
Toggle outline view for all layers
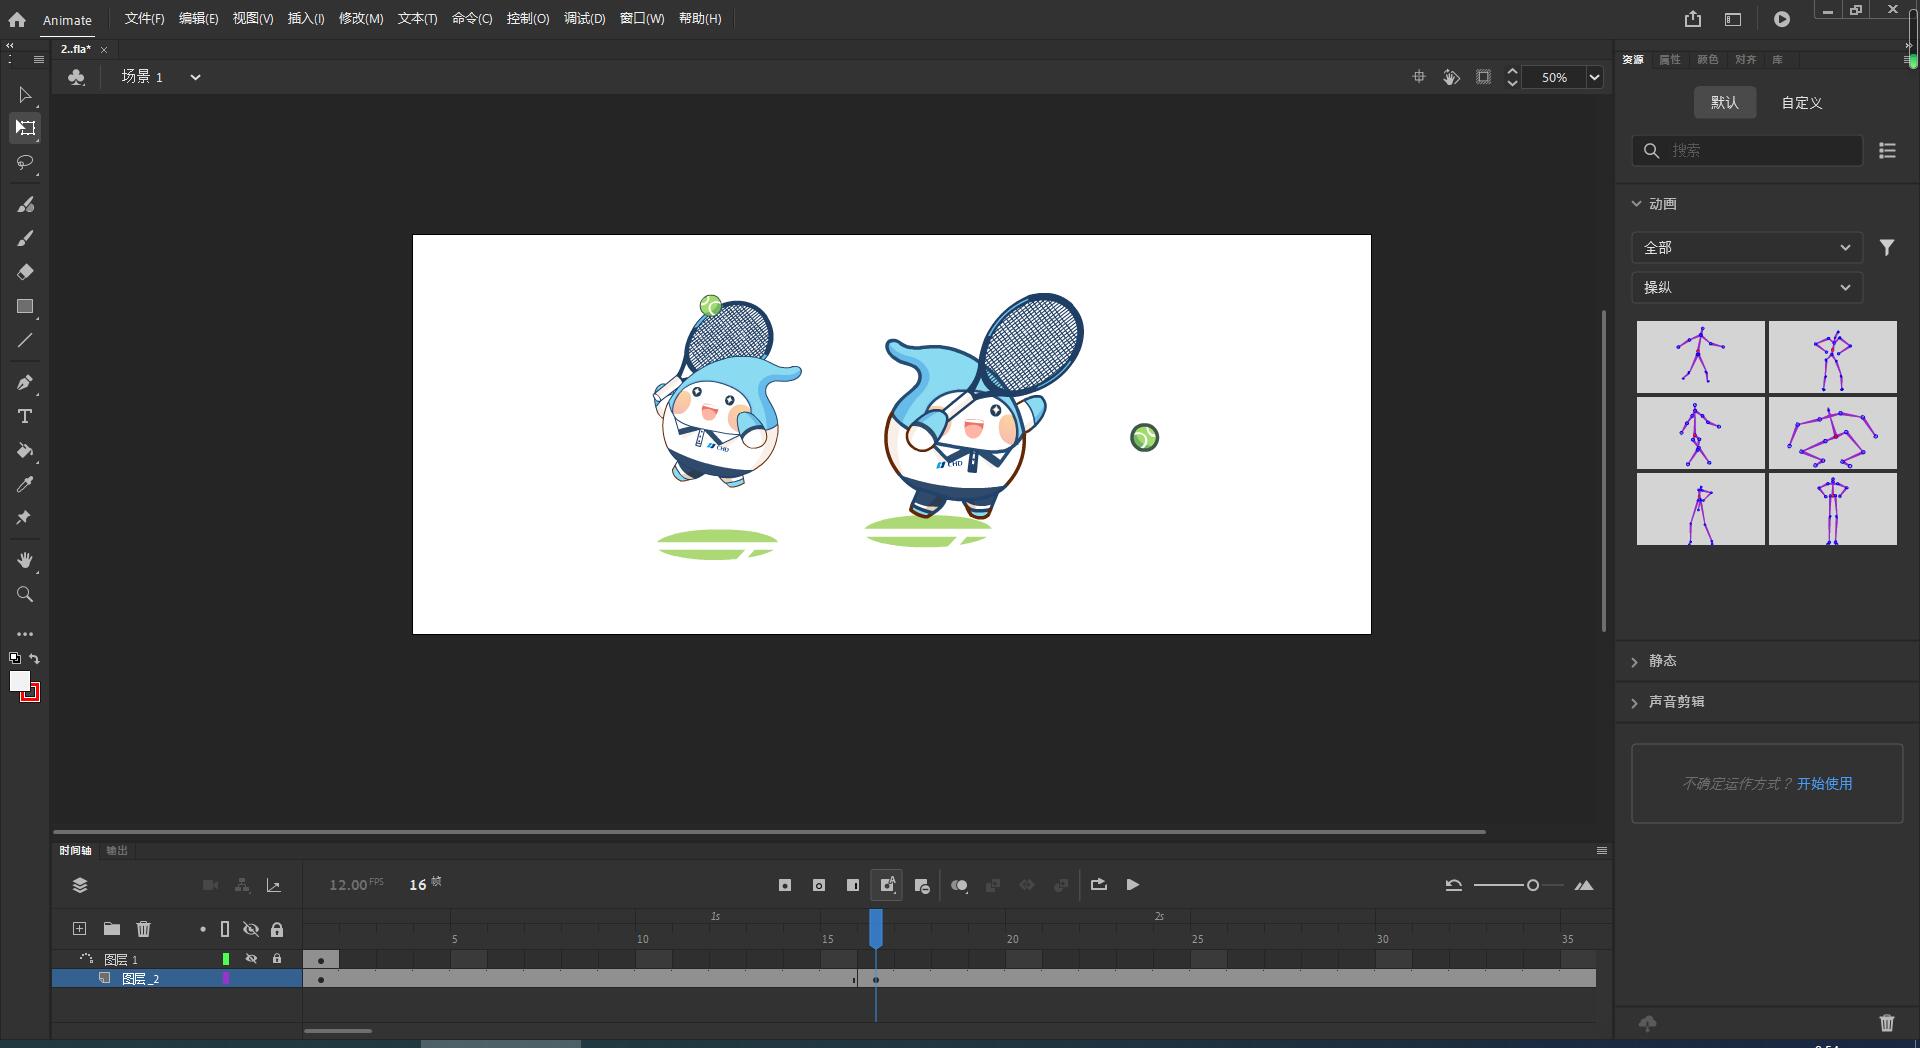pyautogui.click(x=225, y=929)
